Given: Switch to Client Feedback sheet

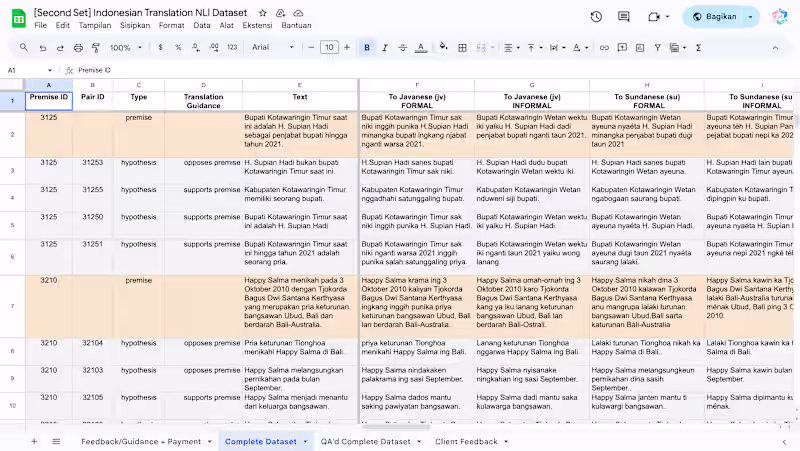Looking at the screenshot, I should point(466,441).
